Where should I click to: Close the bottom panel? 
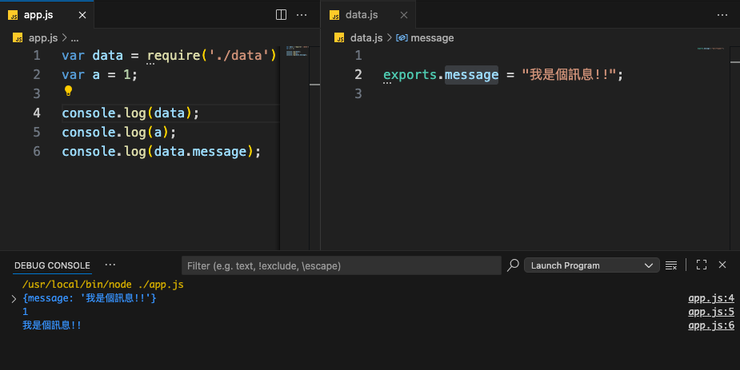pyautogui.click(x=722, y=265)
